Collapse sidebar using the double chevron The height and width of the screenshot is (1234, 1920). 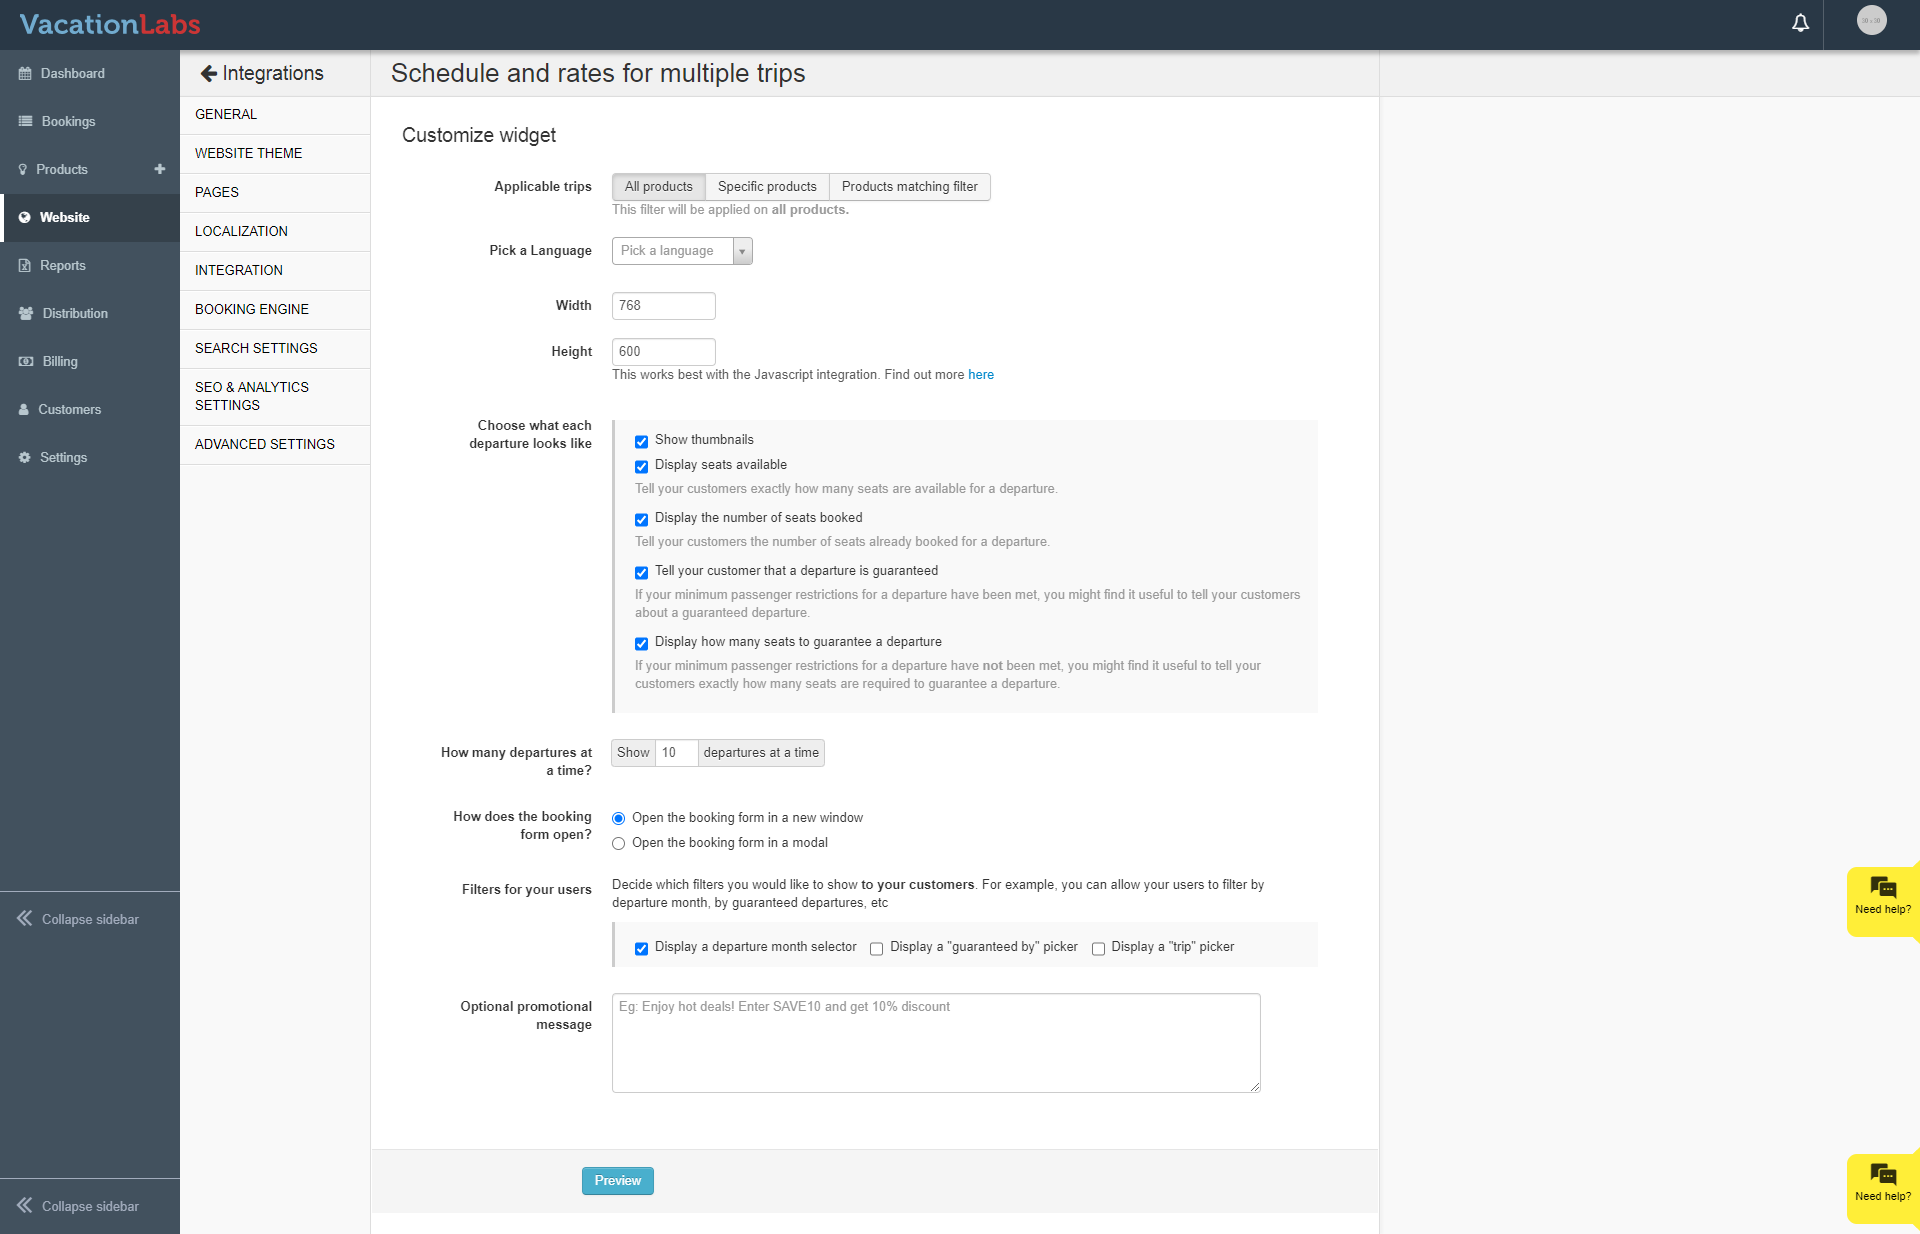[24, 918]
